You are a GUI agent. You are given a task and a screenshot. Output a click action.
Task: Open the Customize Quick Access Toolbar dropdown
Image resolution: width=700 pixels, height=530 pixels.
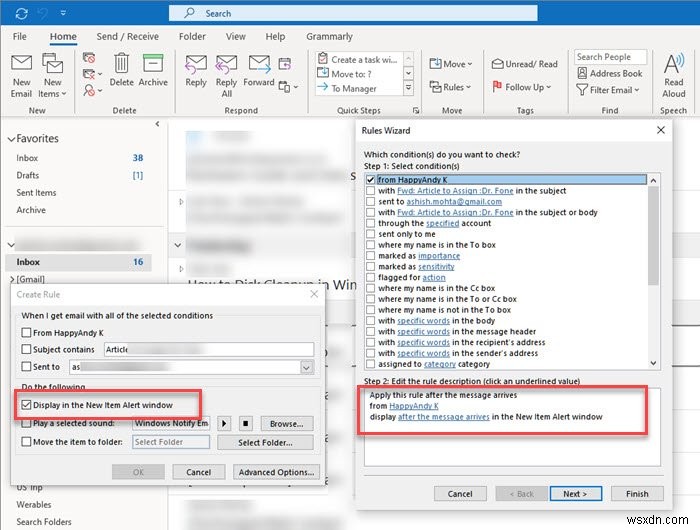coord(63,13)
